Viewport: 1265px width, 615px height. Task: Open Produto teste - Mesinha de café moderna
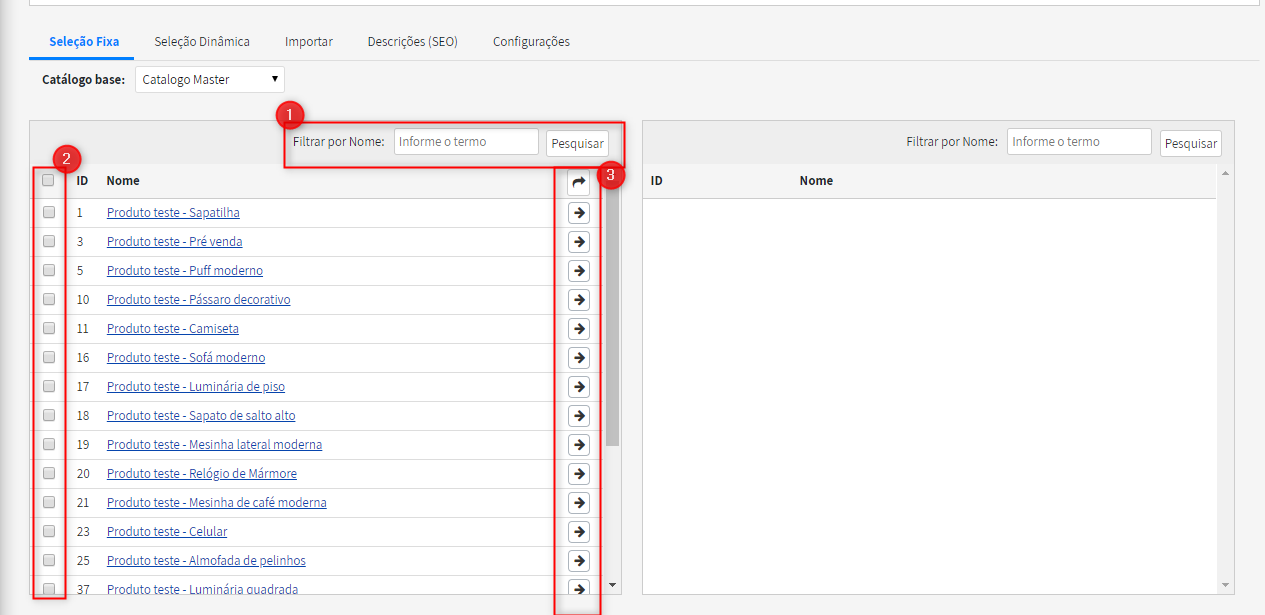click(217, 503)
